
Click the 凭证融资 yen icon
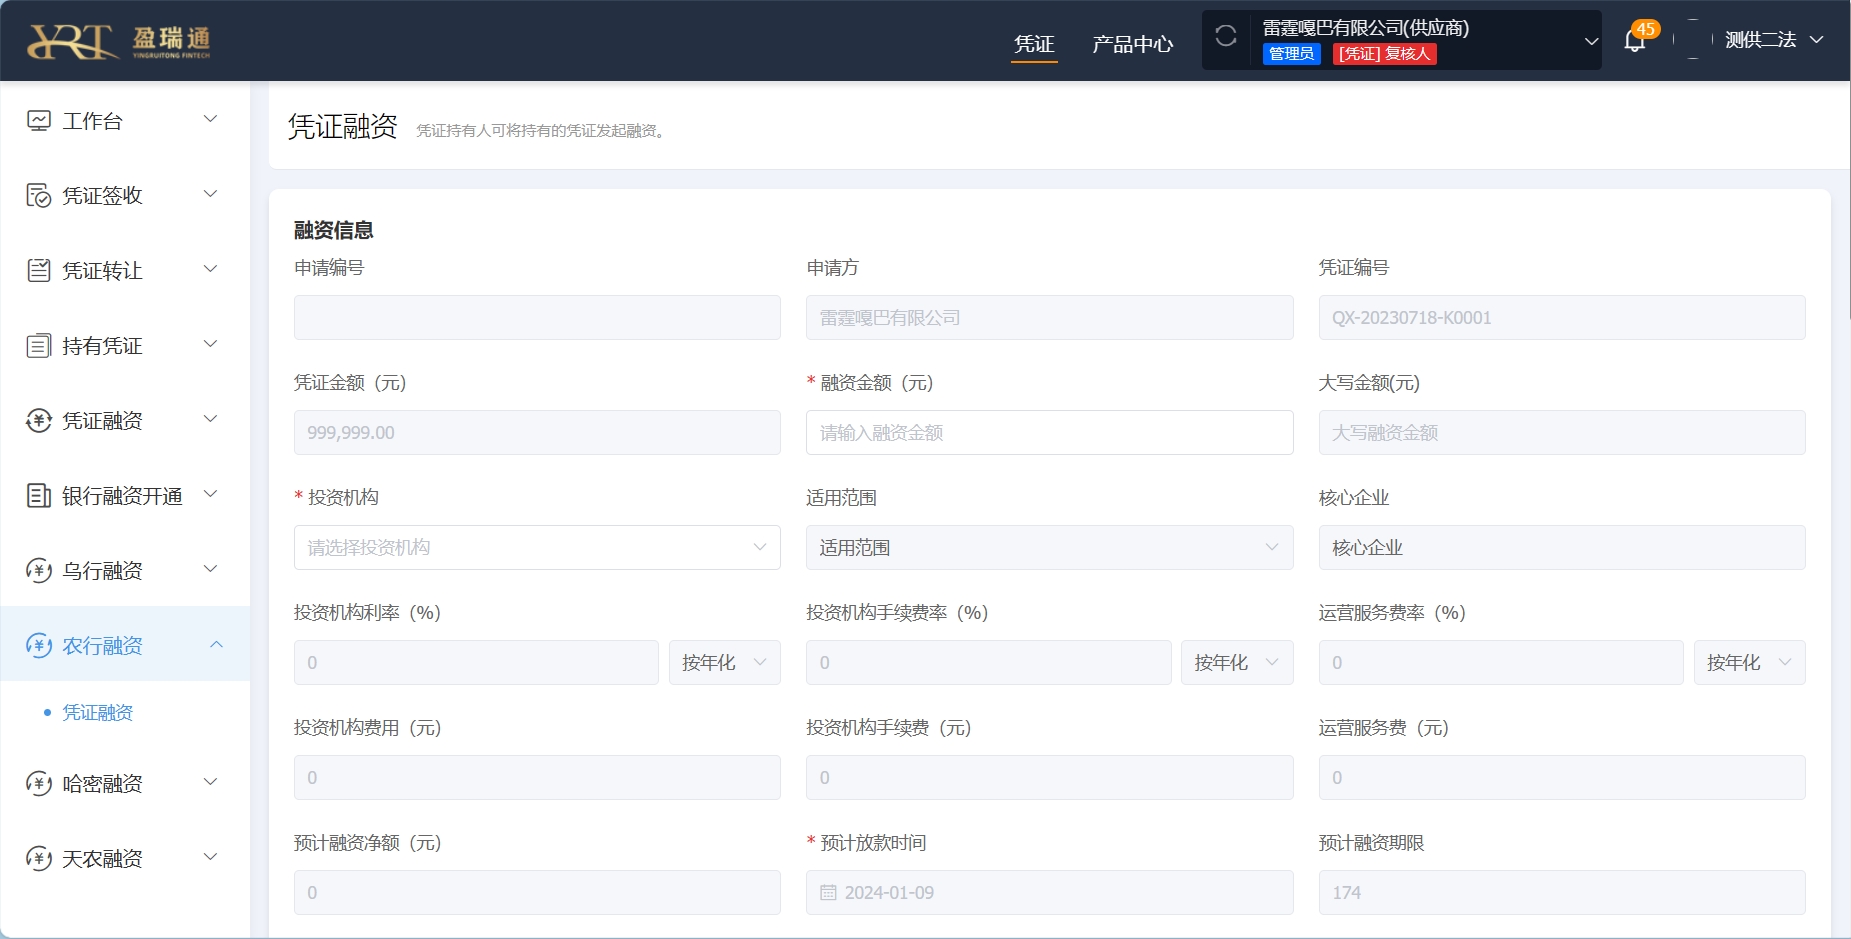point(38,421)
